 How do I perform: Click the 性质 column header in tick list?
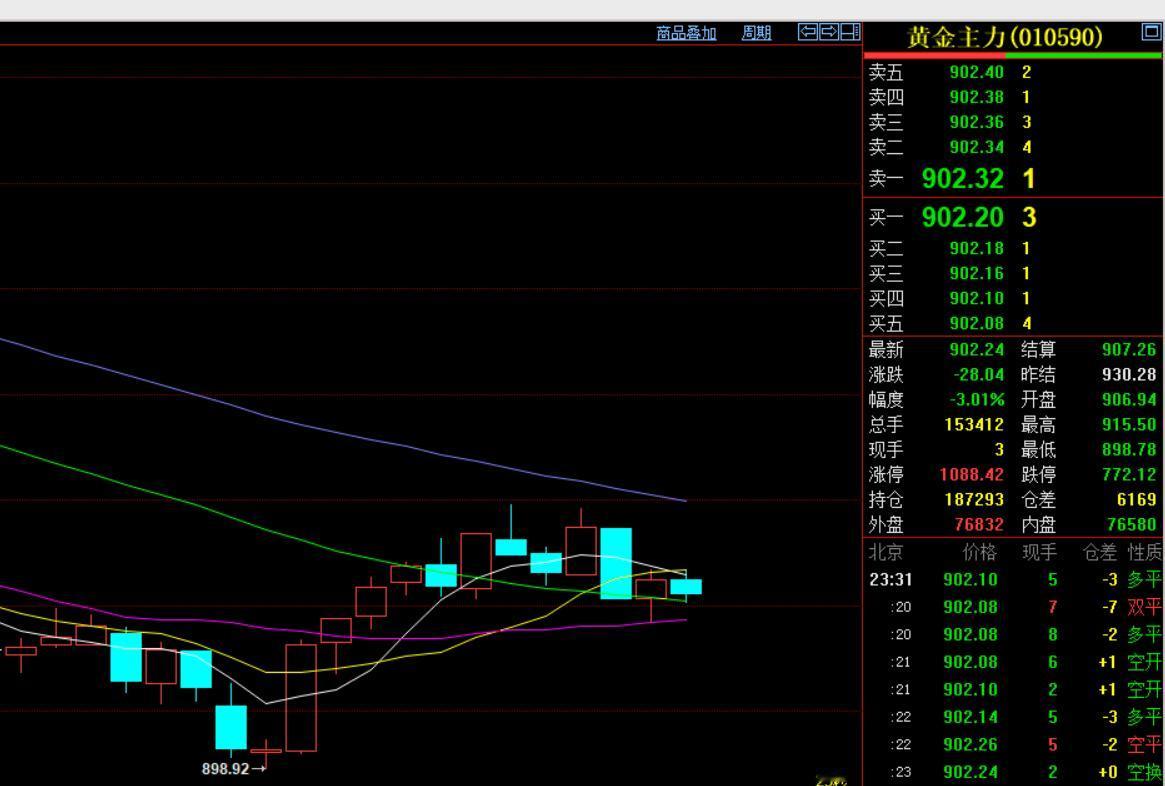pos(1145,552)
